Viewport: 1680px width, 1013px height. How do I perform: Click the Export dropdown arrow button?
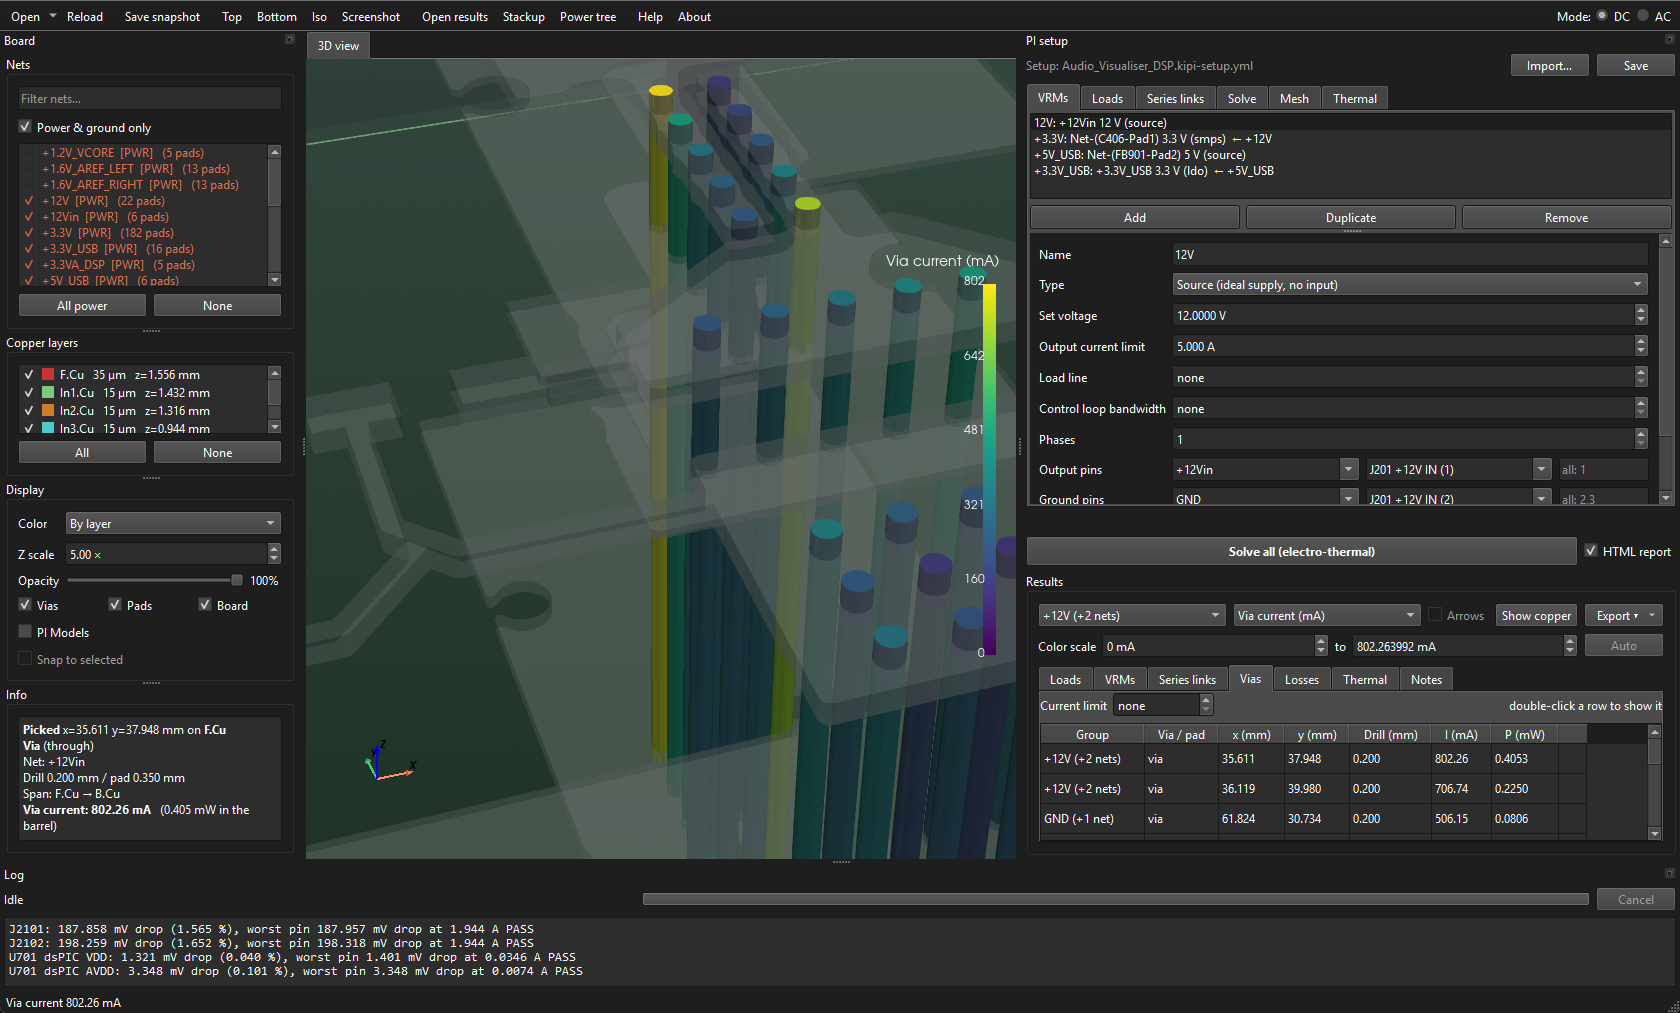click(1652, 616)
